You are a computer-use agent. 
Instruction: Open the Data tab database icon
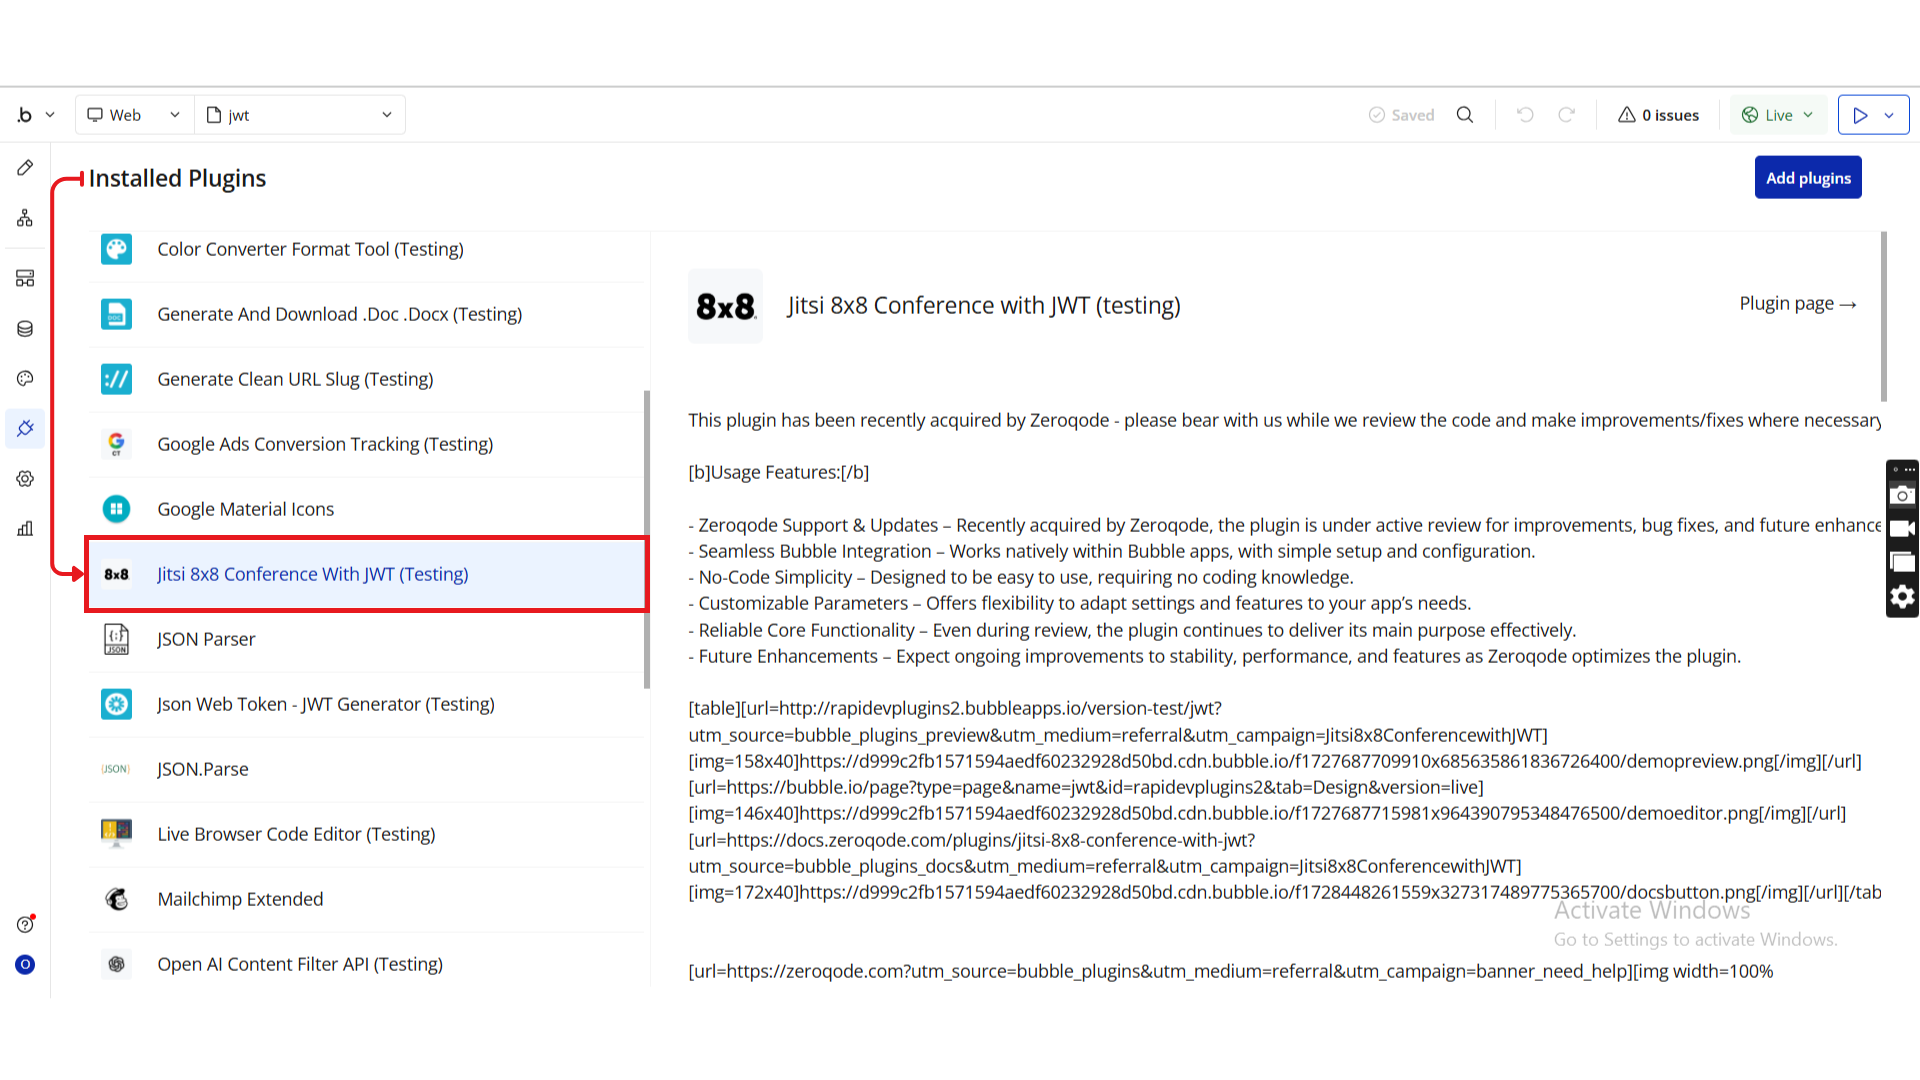(x=25, y=329)
